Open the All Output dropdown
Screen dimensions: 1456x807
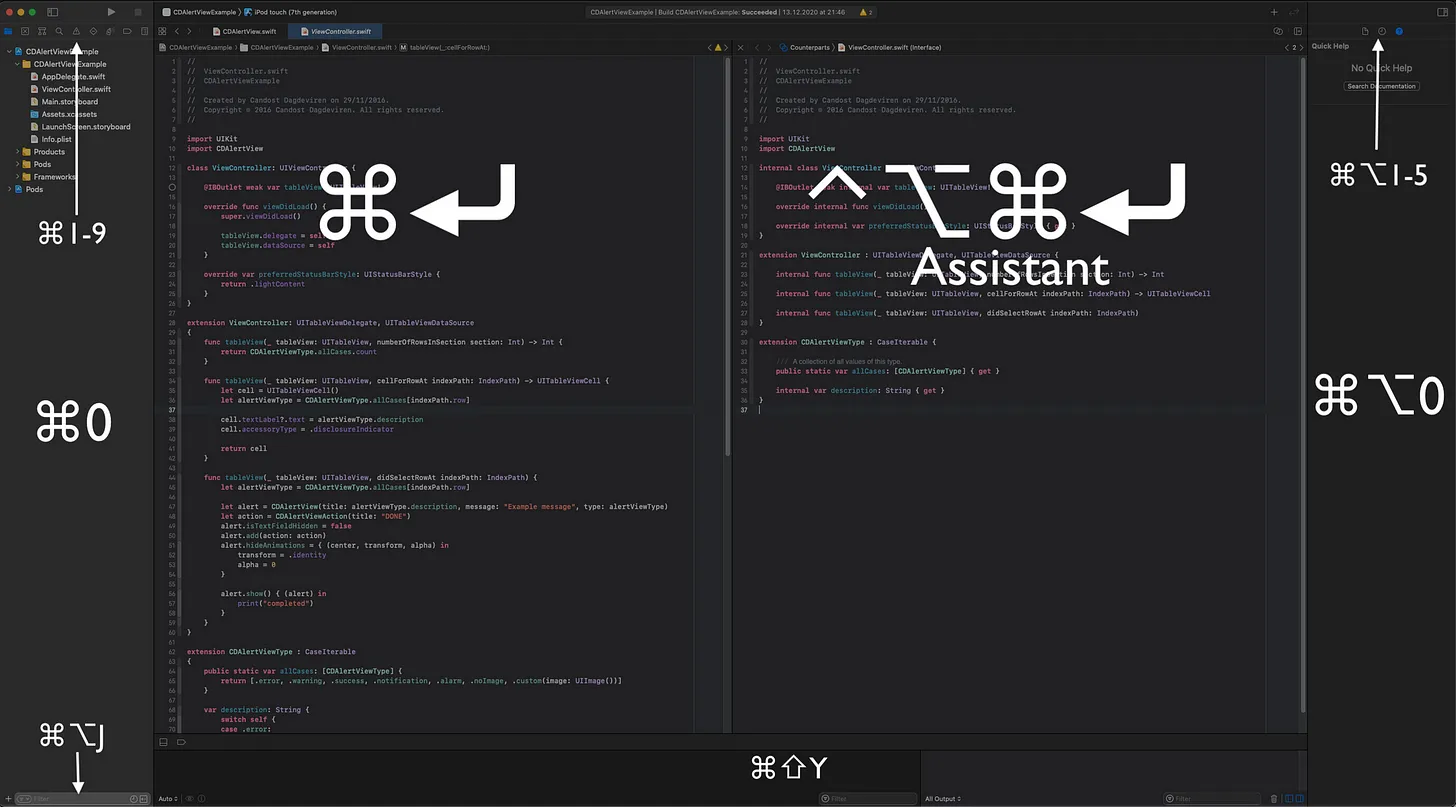click(x=942, y=799)
